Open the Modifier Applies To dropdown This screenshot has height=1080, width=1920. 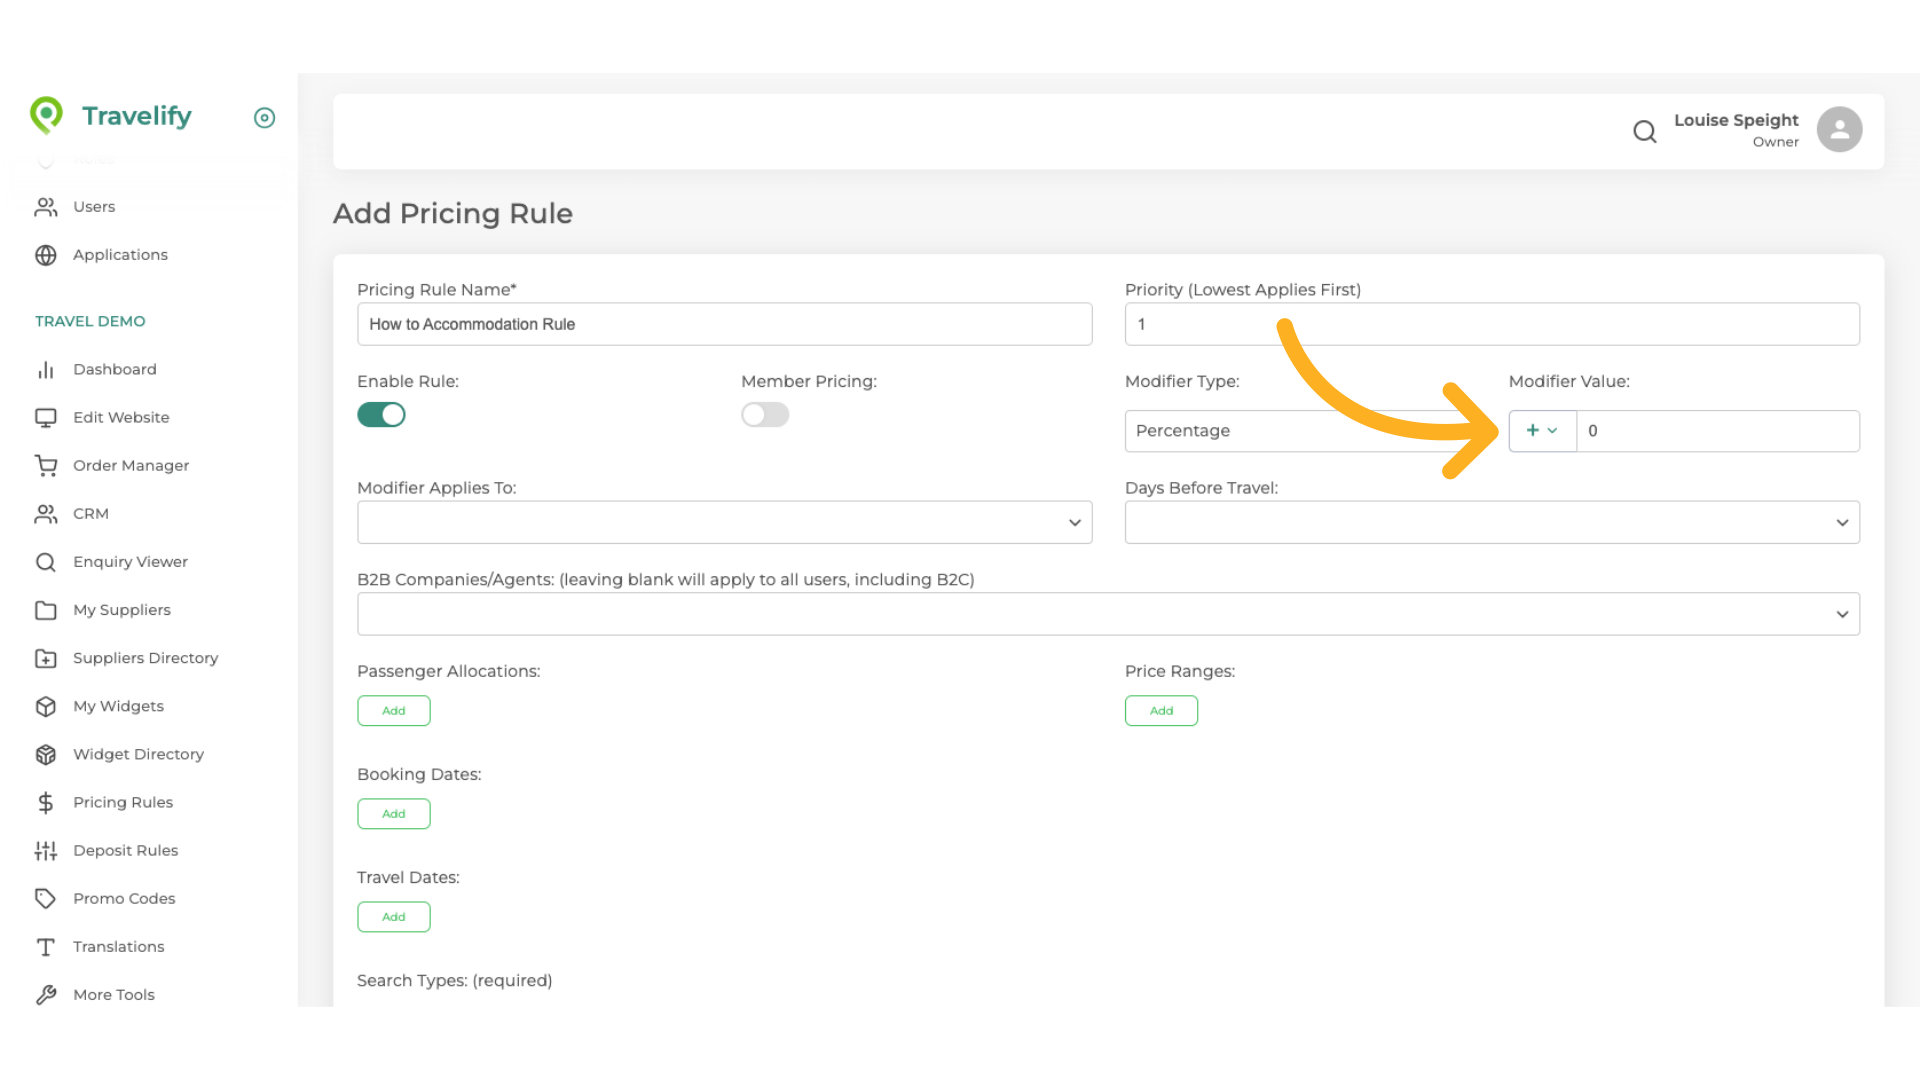(724, 522)
